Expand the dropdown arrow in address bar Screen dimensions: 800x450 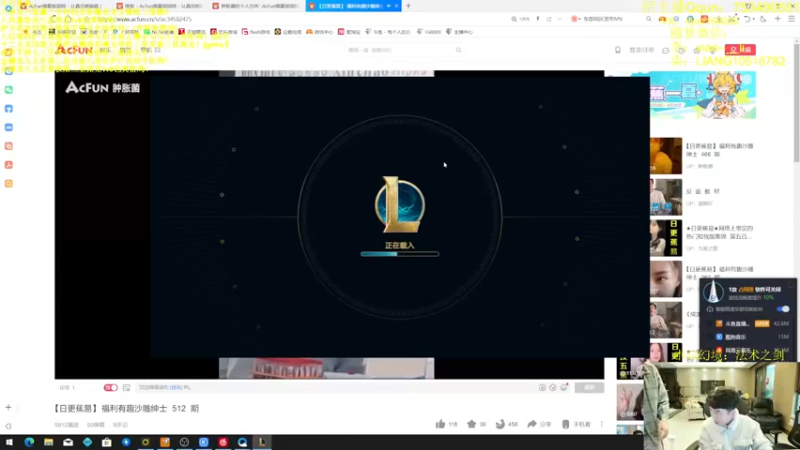559,19
